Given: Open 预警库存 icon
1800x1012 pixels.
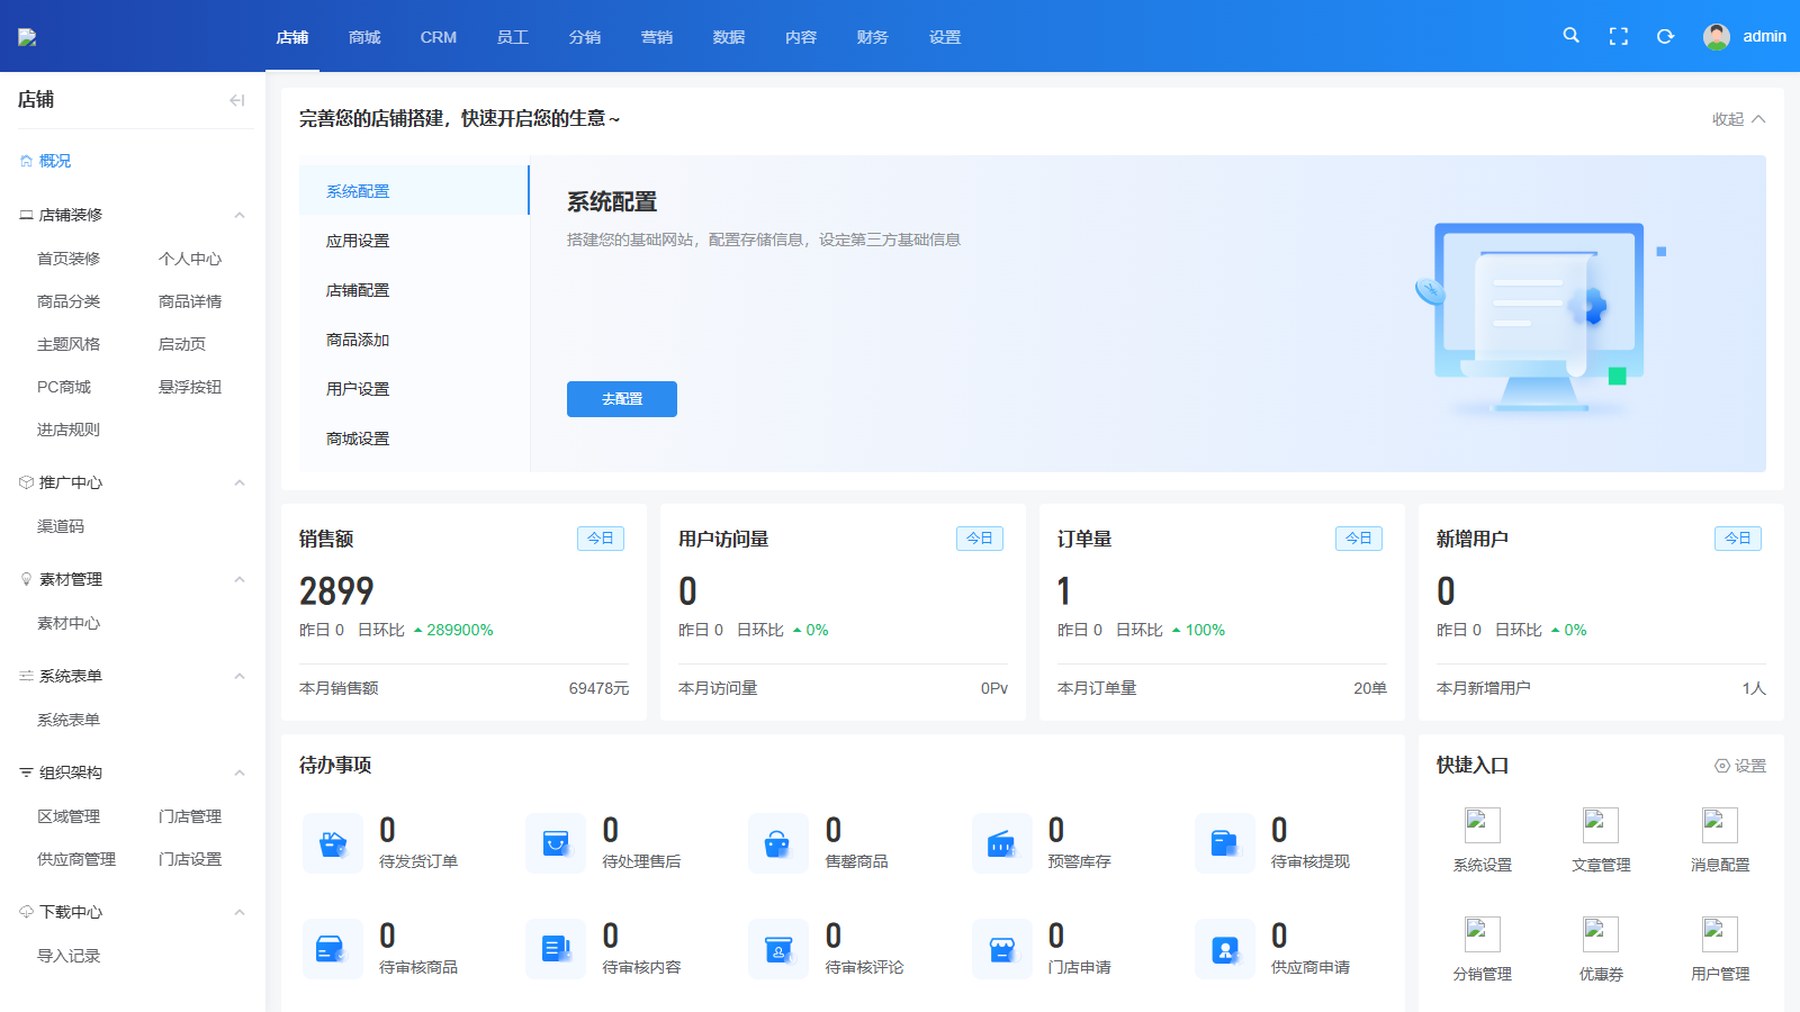Looking at the screenshot, I should pos(1001,844).
